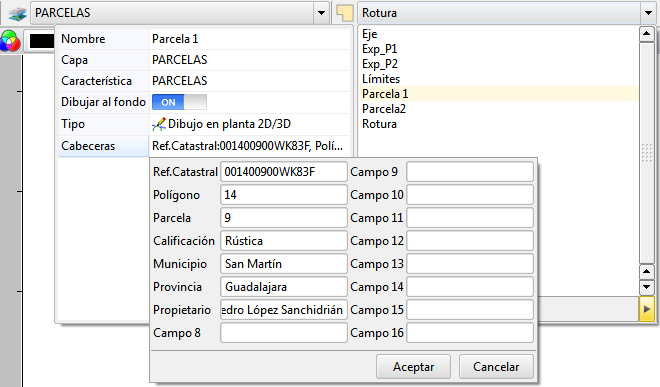Click the Dibujo en planta type icon
Screen dimensions: 660x387
click(159, 124)
